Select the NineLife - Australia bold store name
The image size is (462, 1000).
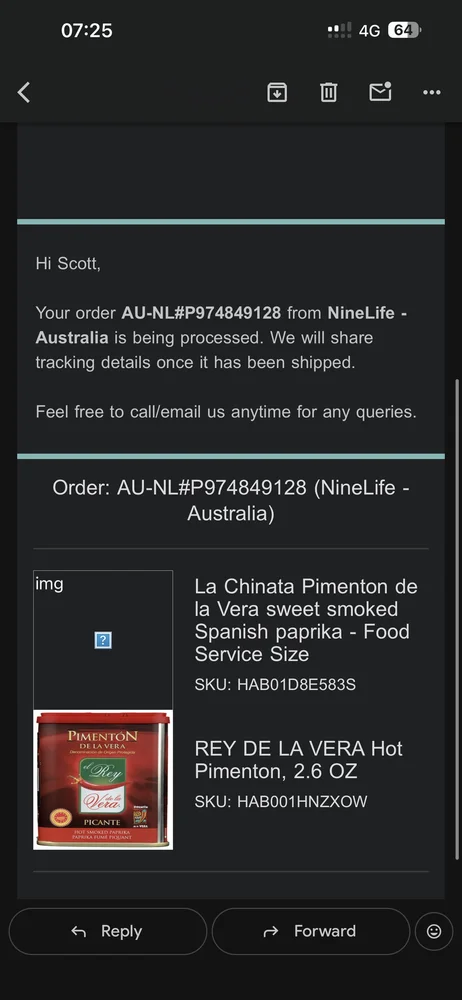point(221,325)
